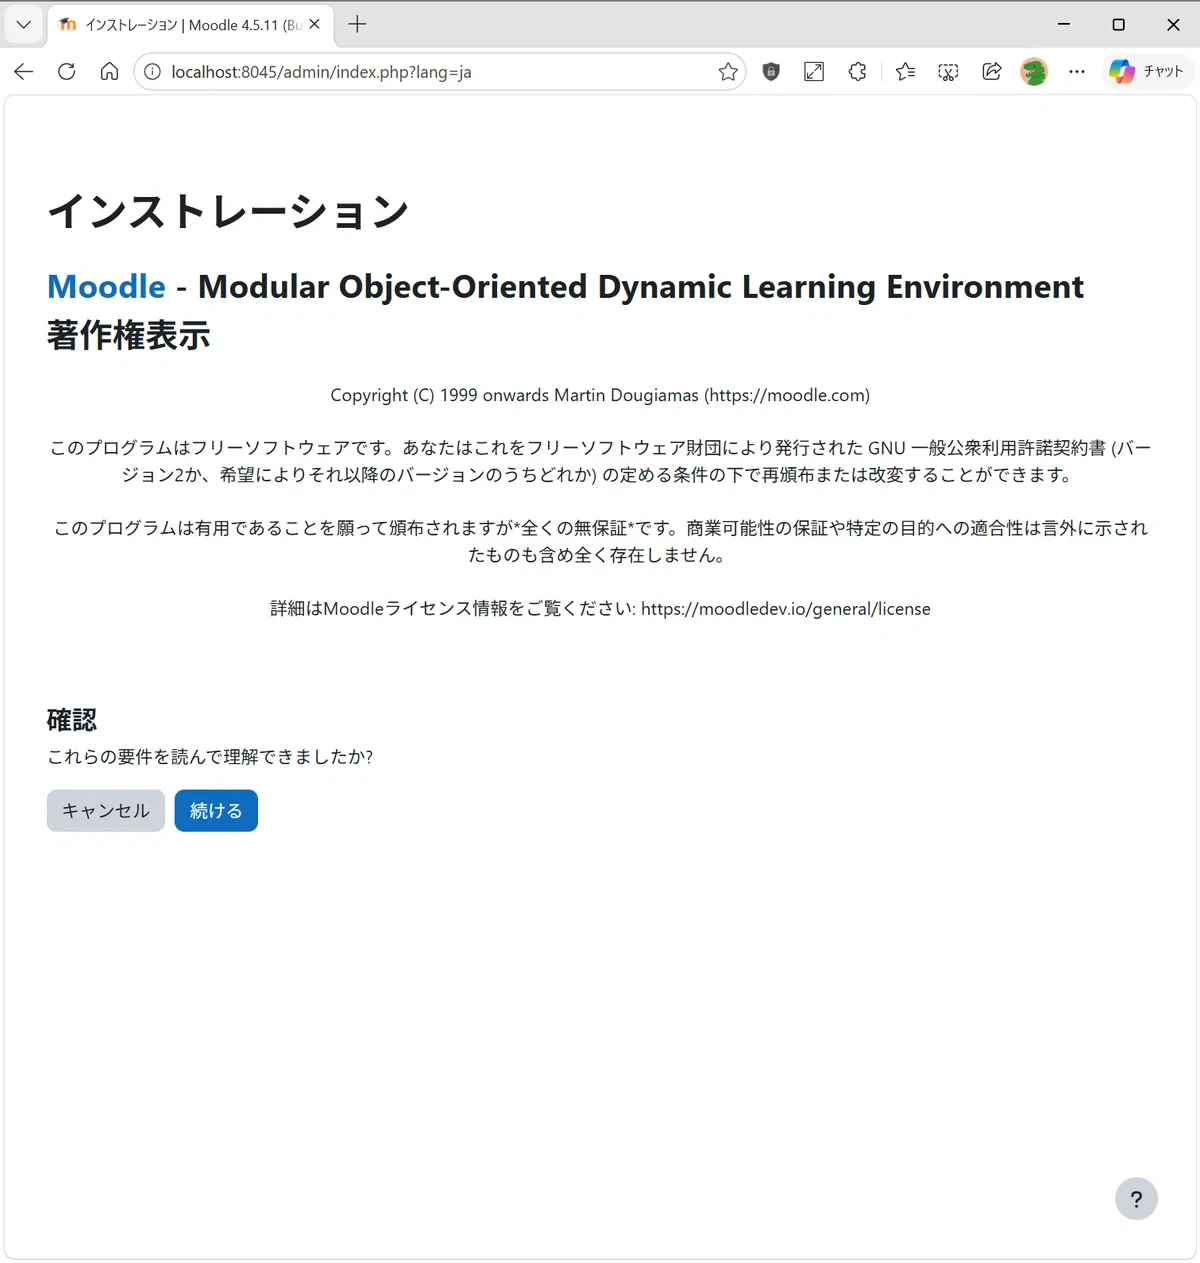This screenshot has width=1200, height=1263.
Task: Open the Moodle link in heading
Action: tap(106, 287)
